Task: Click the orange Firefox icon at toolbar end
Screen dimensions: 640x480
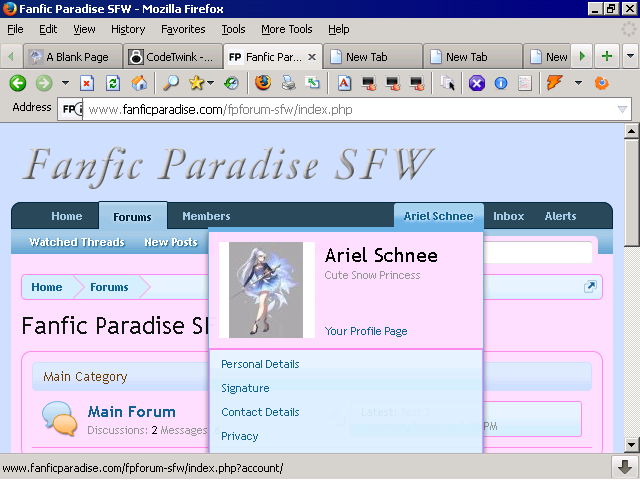Action: coord(602,83)
